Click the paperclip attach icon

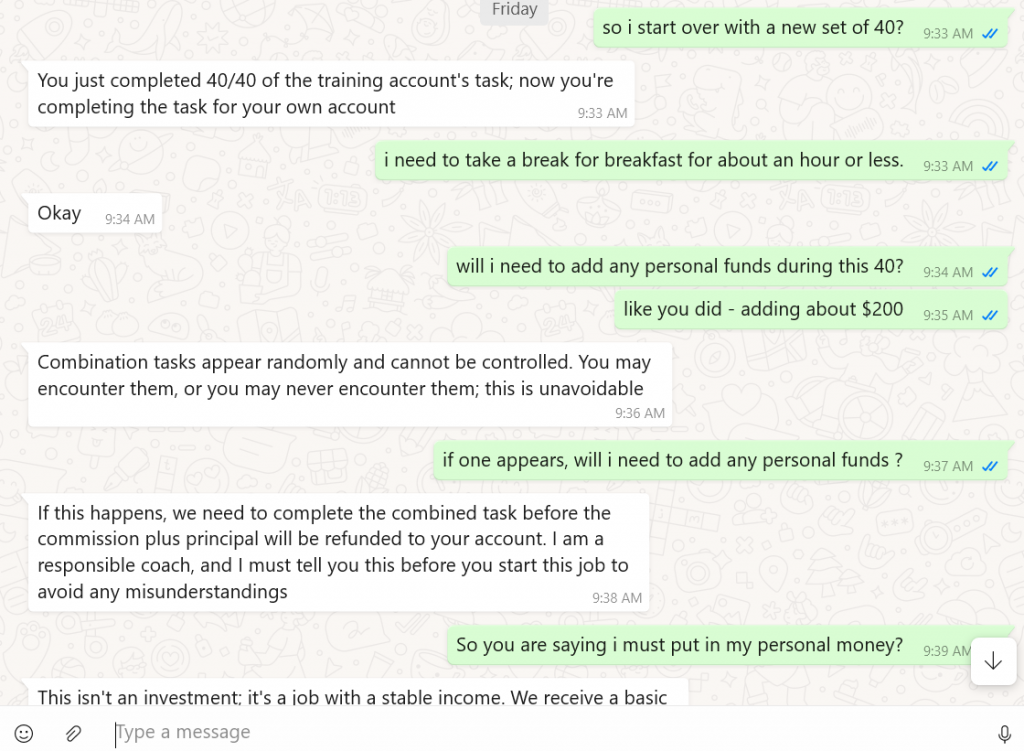[73, 733]
